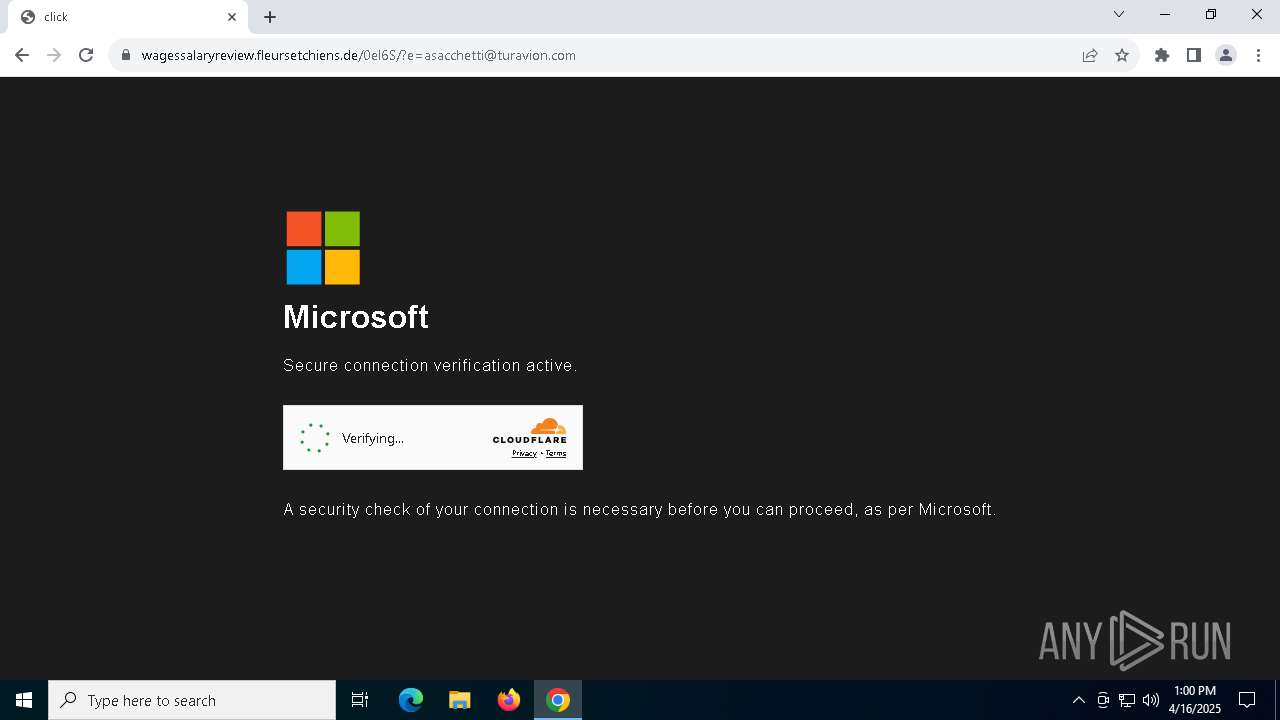Click Chrome icon in taskbar
This screenshot has height=720, width=1280.
tap(558, 700)
